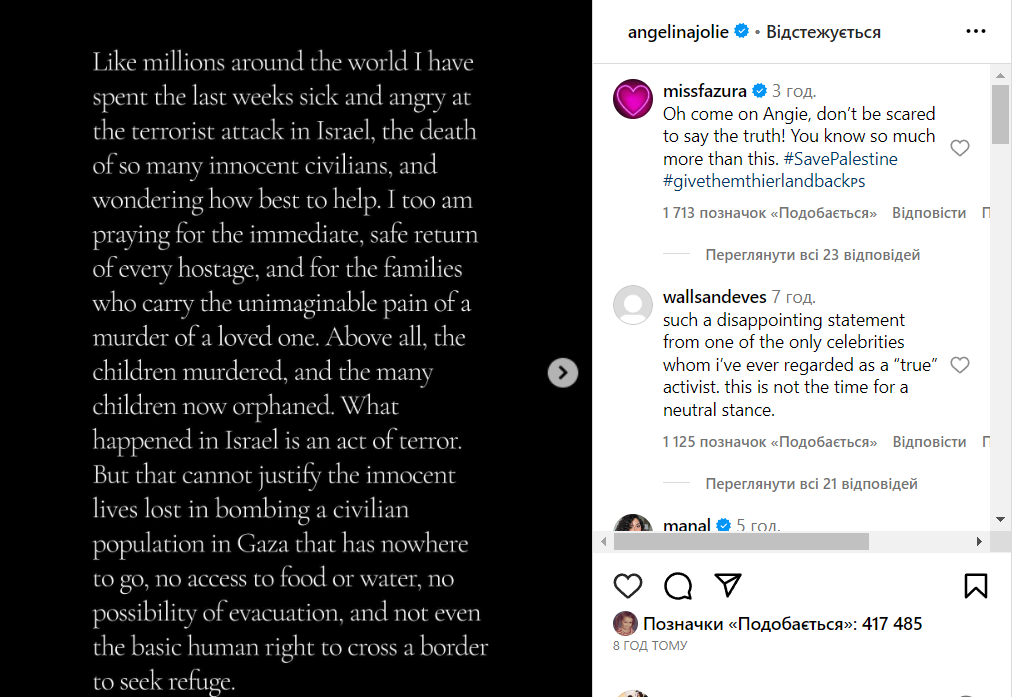Open missfazura's pink heart avatar
This screenshot has width=1016, height=697.
(x=632, y=99)
